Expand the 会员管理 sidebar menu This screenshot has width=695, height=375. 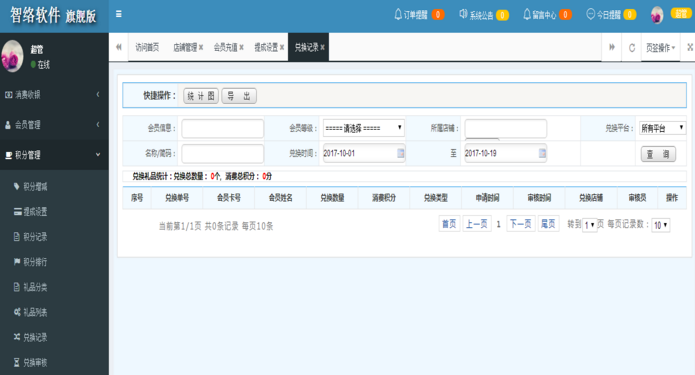pos(54,125)
